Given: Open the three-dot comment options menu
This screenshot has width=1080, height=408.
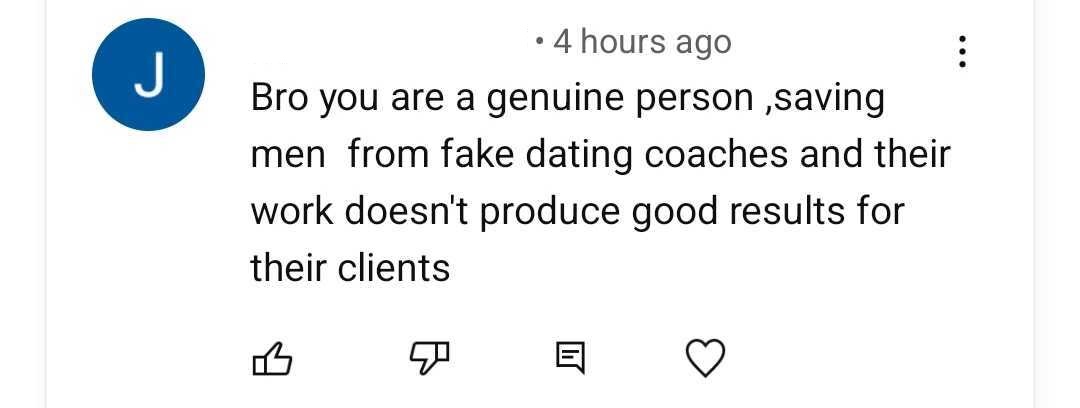Looking at the screenshot, I should (x=962, y=52).
